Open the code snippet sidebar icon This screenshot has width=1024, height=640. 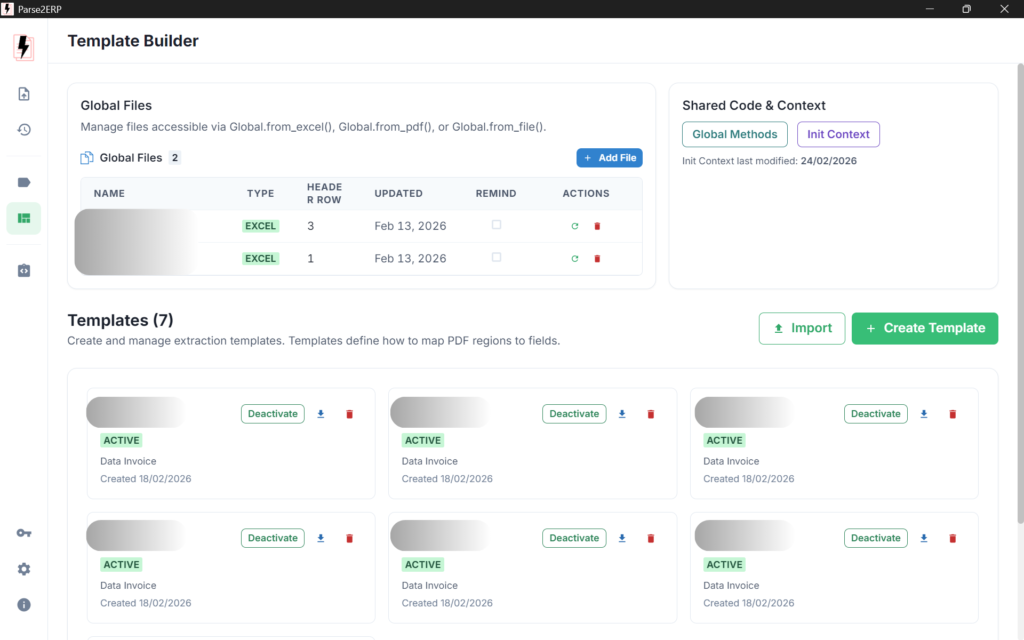pos(24,270)
